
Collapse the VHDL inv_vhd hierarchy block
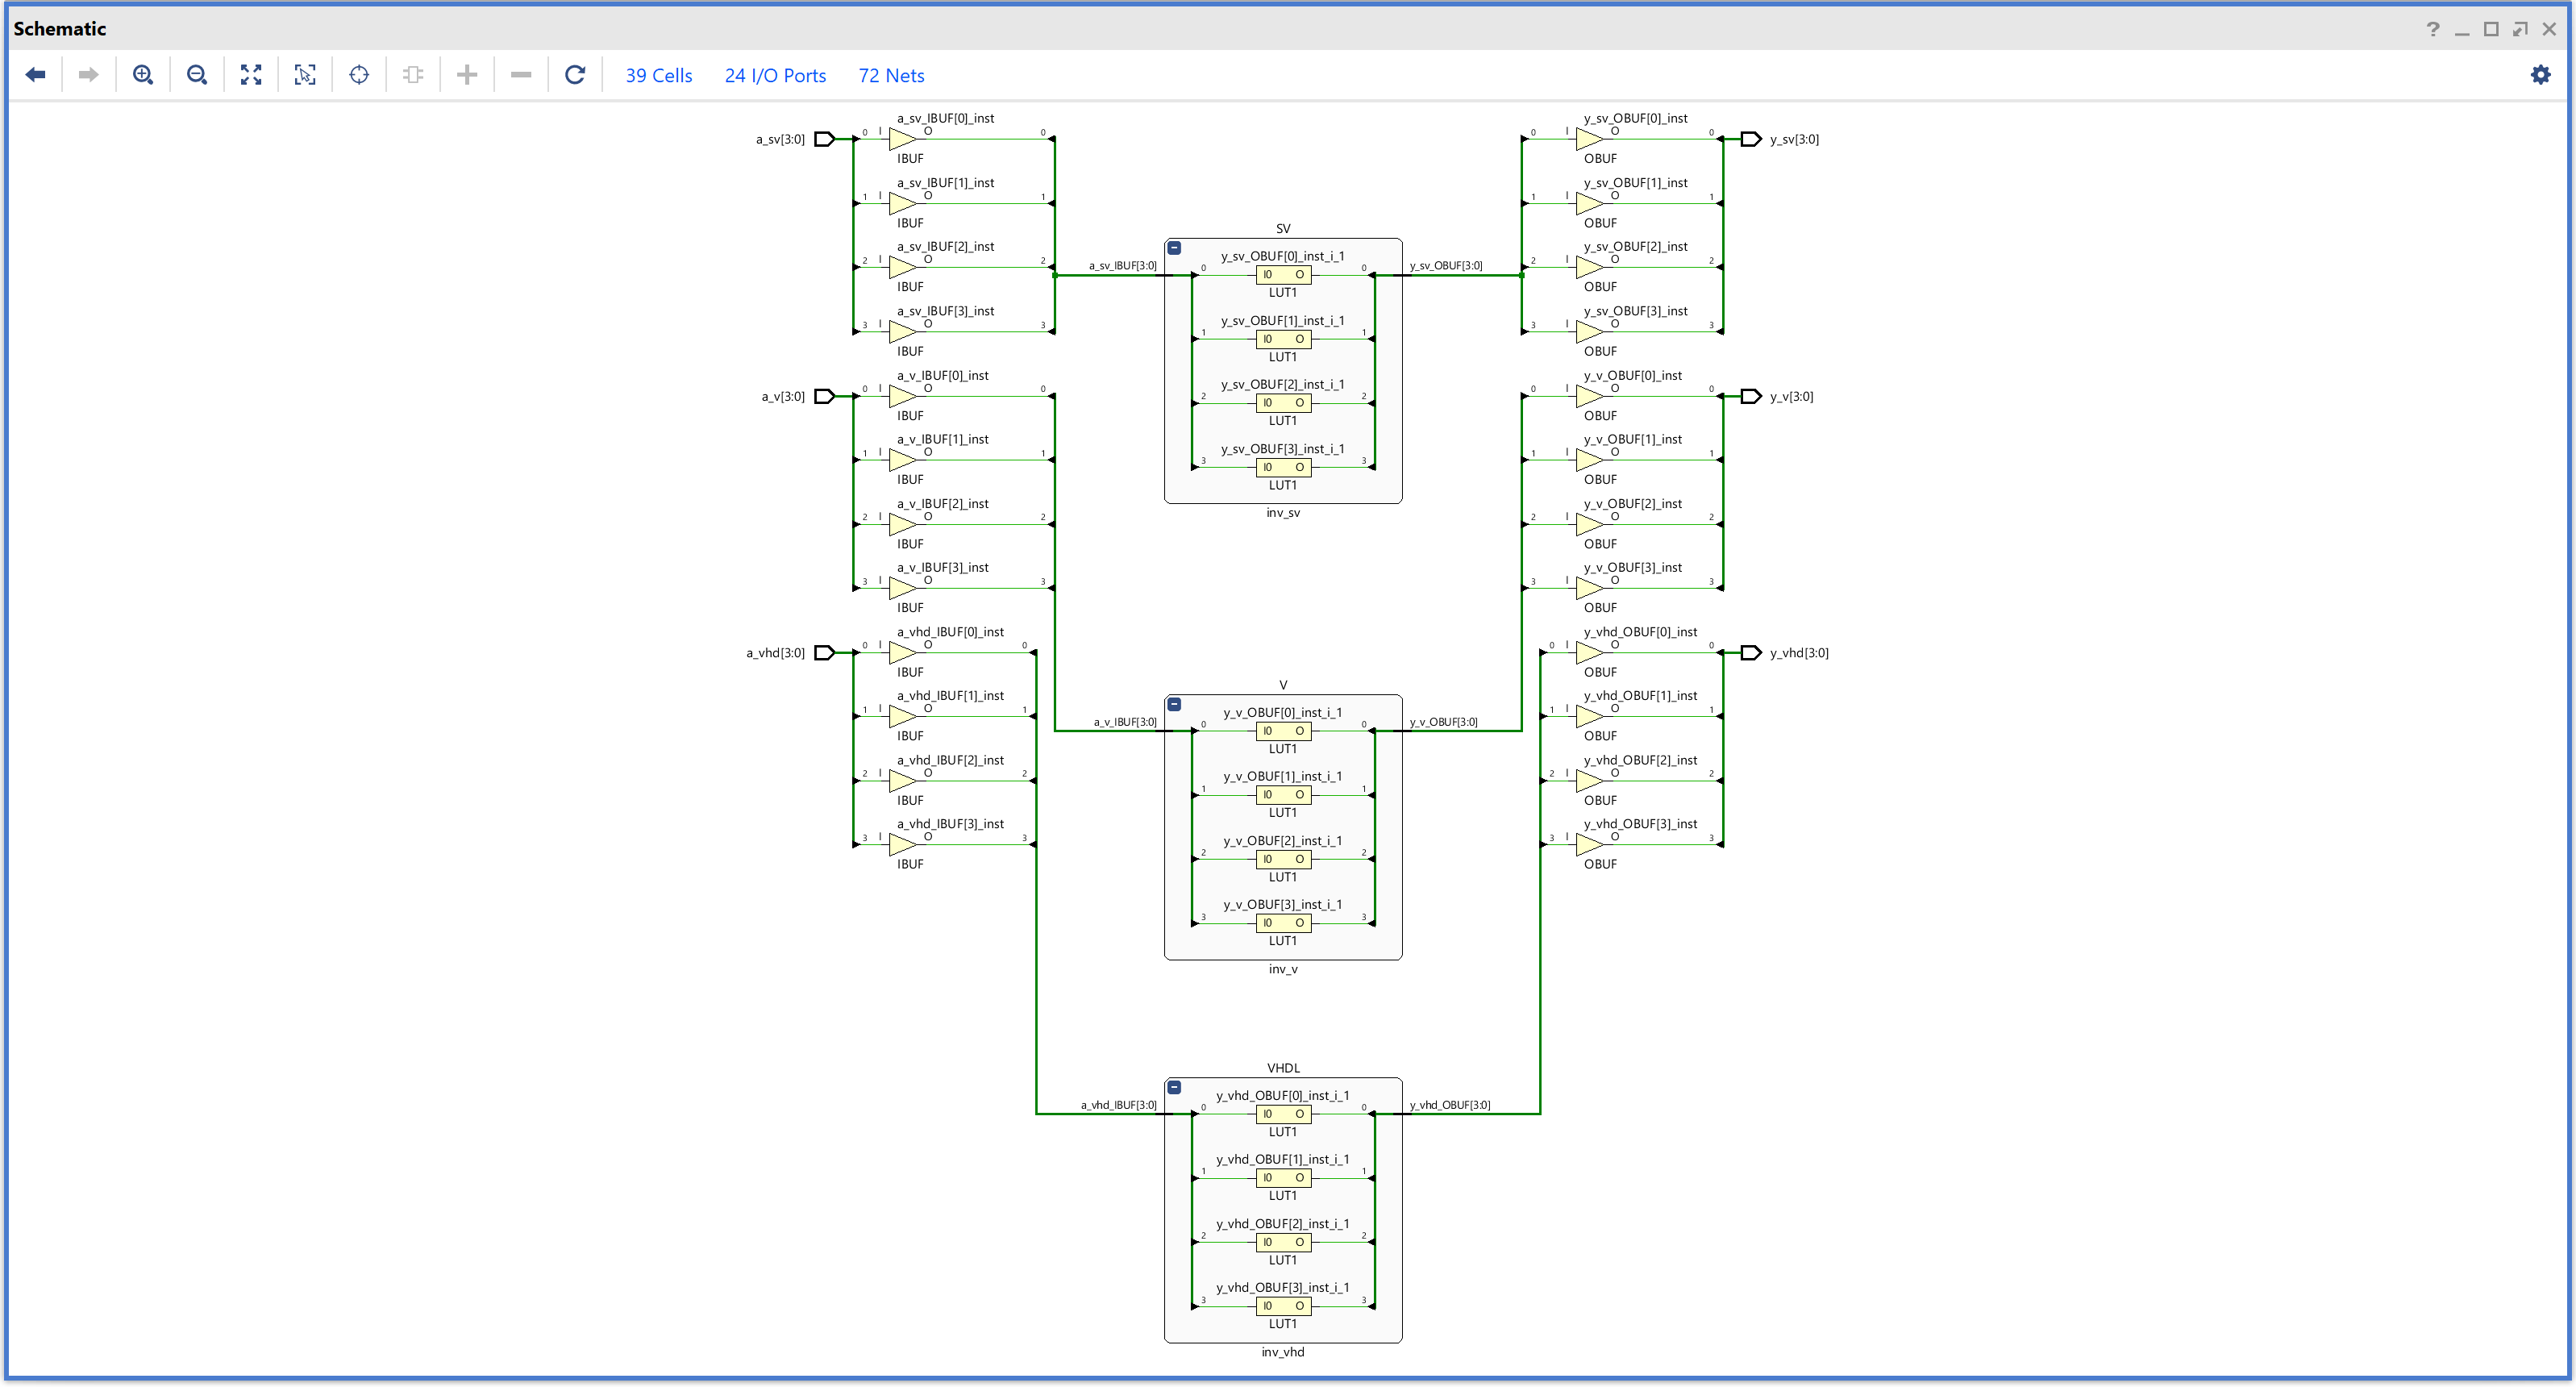click(1175, 1088)
